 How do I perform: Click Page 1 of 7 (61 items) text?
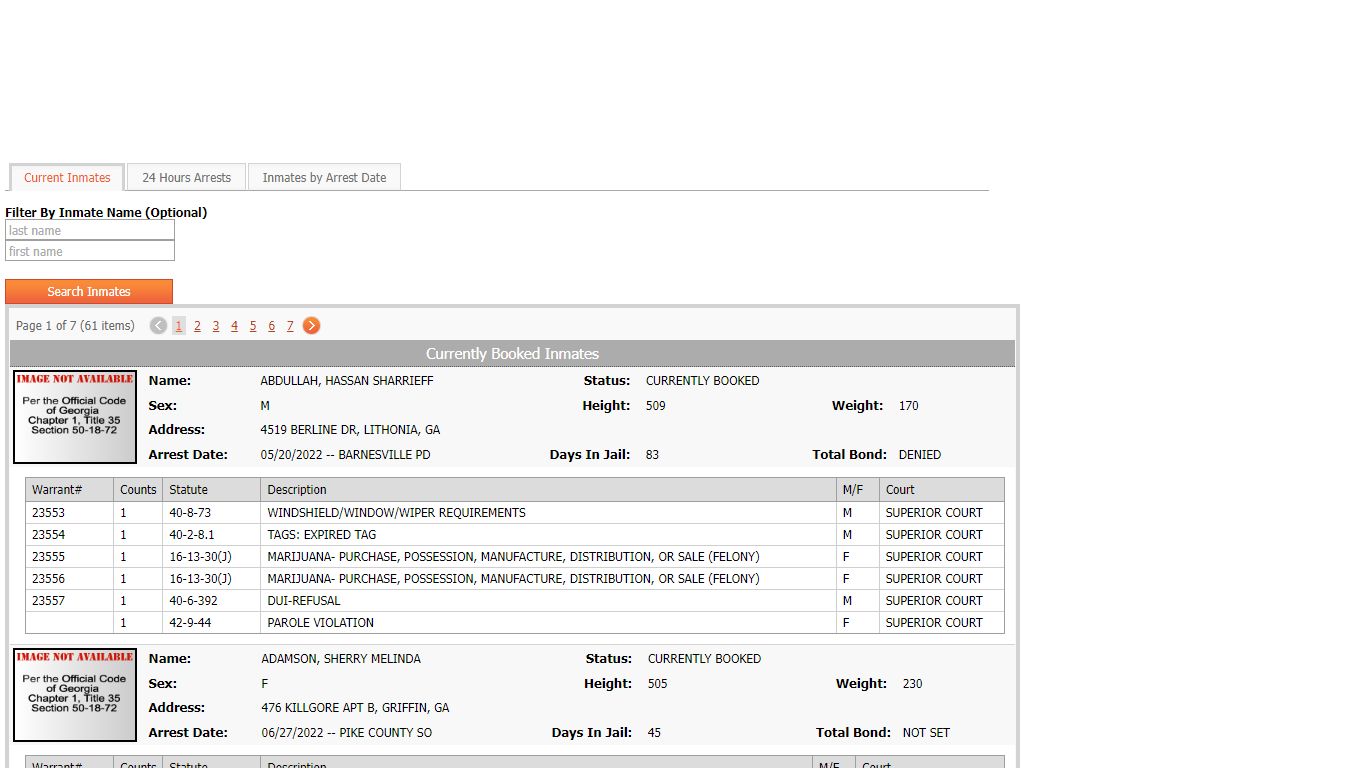75,326
